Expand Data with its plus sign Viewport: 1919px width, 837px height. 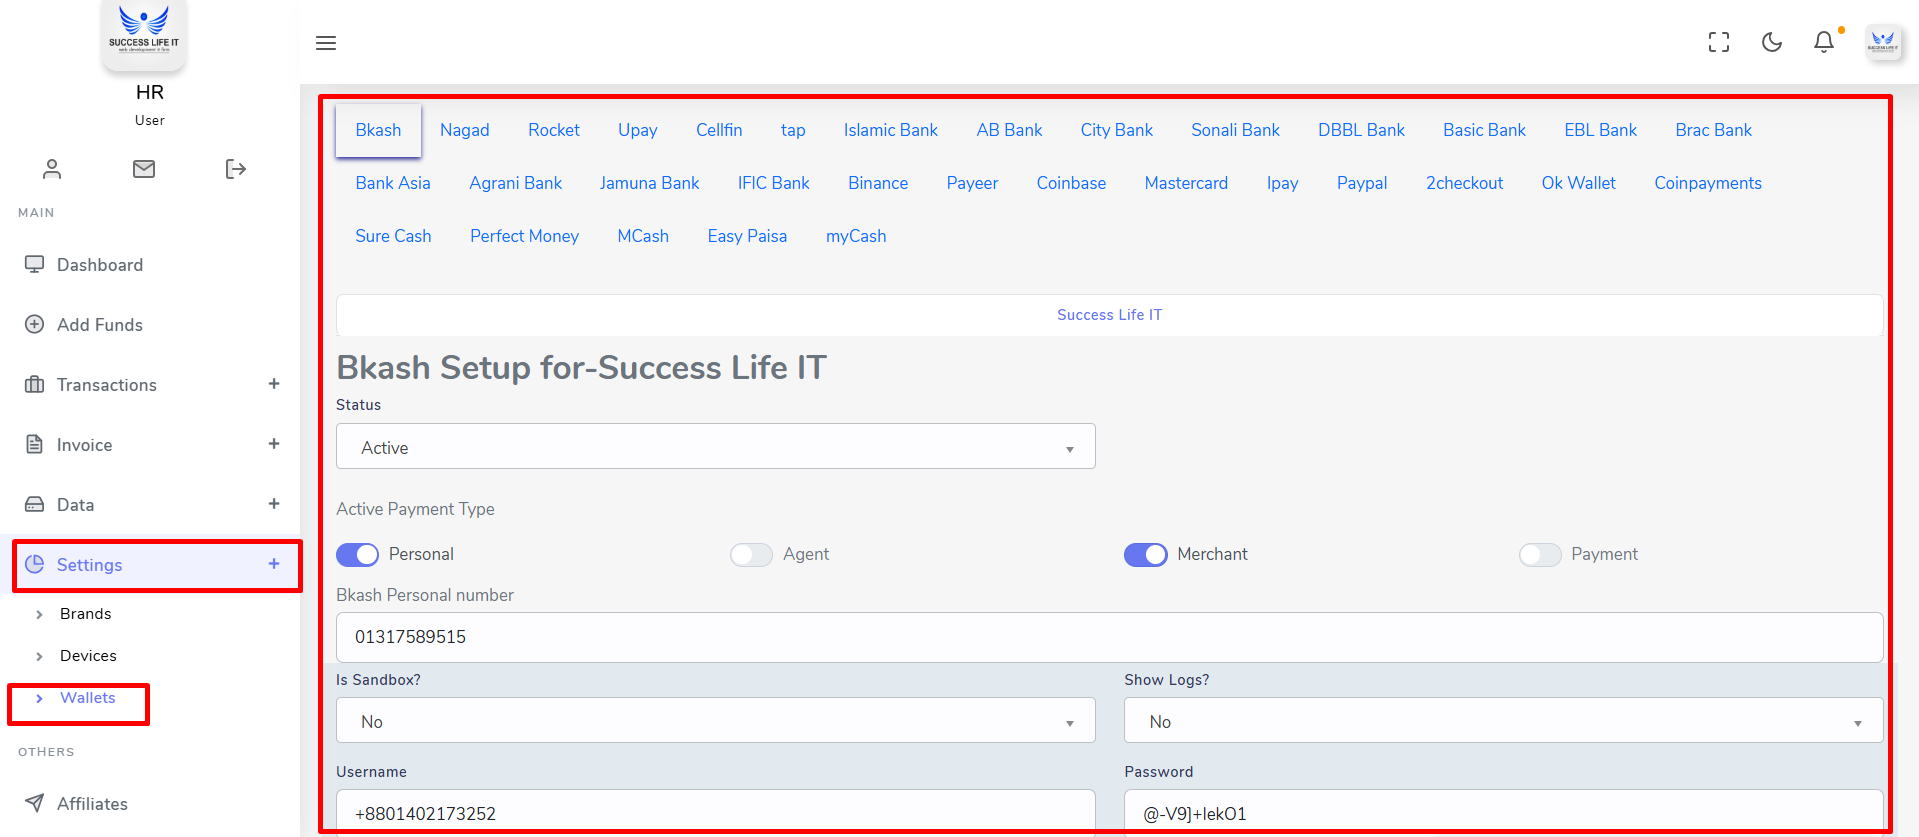pyautogui.click(x=274, y=504)
